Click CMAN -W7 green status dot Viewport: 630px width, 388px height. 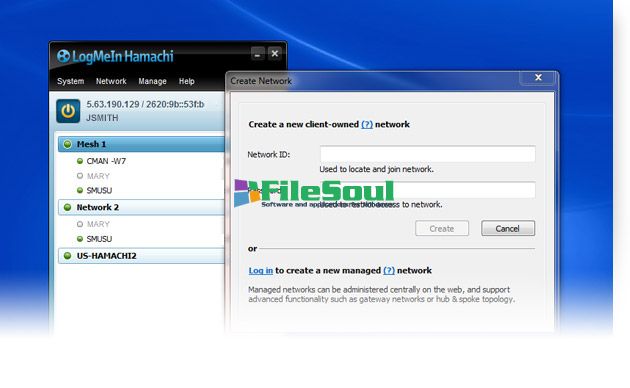pyautogui.click(x=80, y=161)
